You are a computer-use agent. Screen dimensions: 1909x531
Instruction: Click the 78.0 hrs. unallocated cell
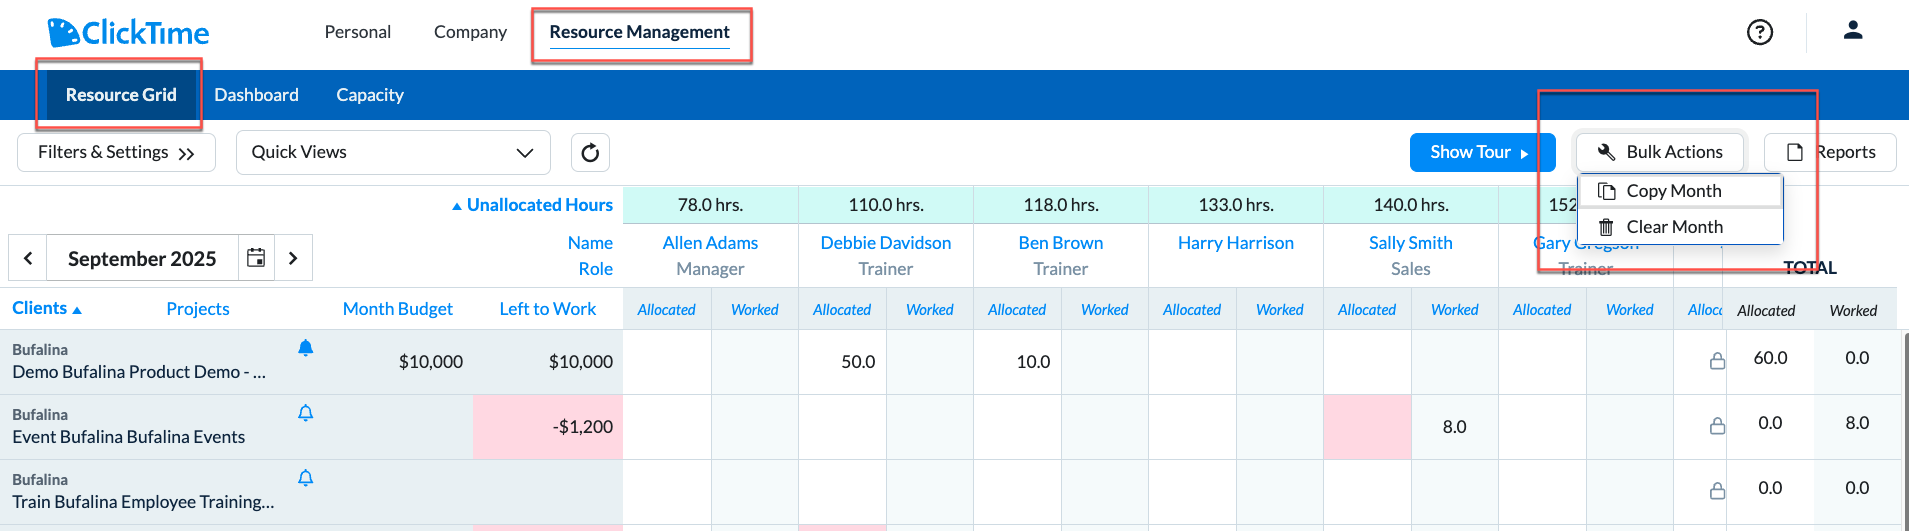pyautogui.click(x=710, y=205)
